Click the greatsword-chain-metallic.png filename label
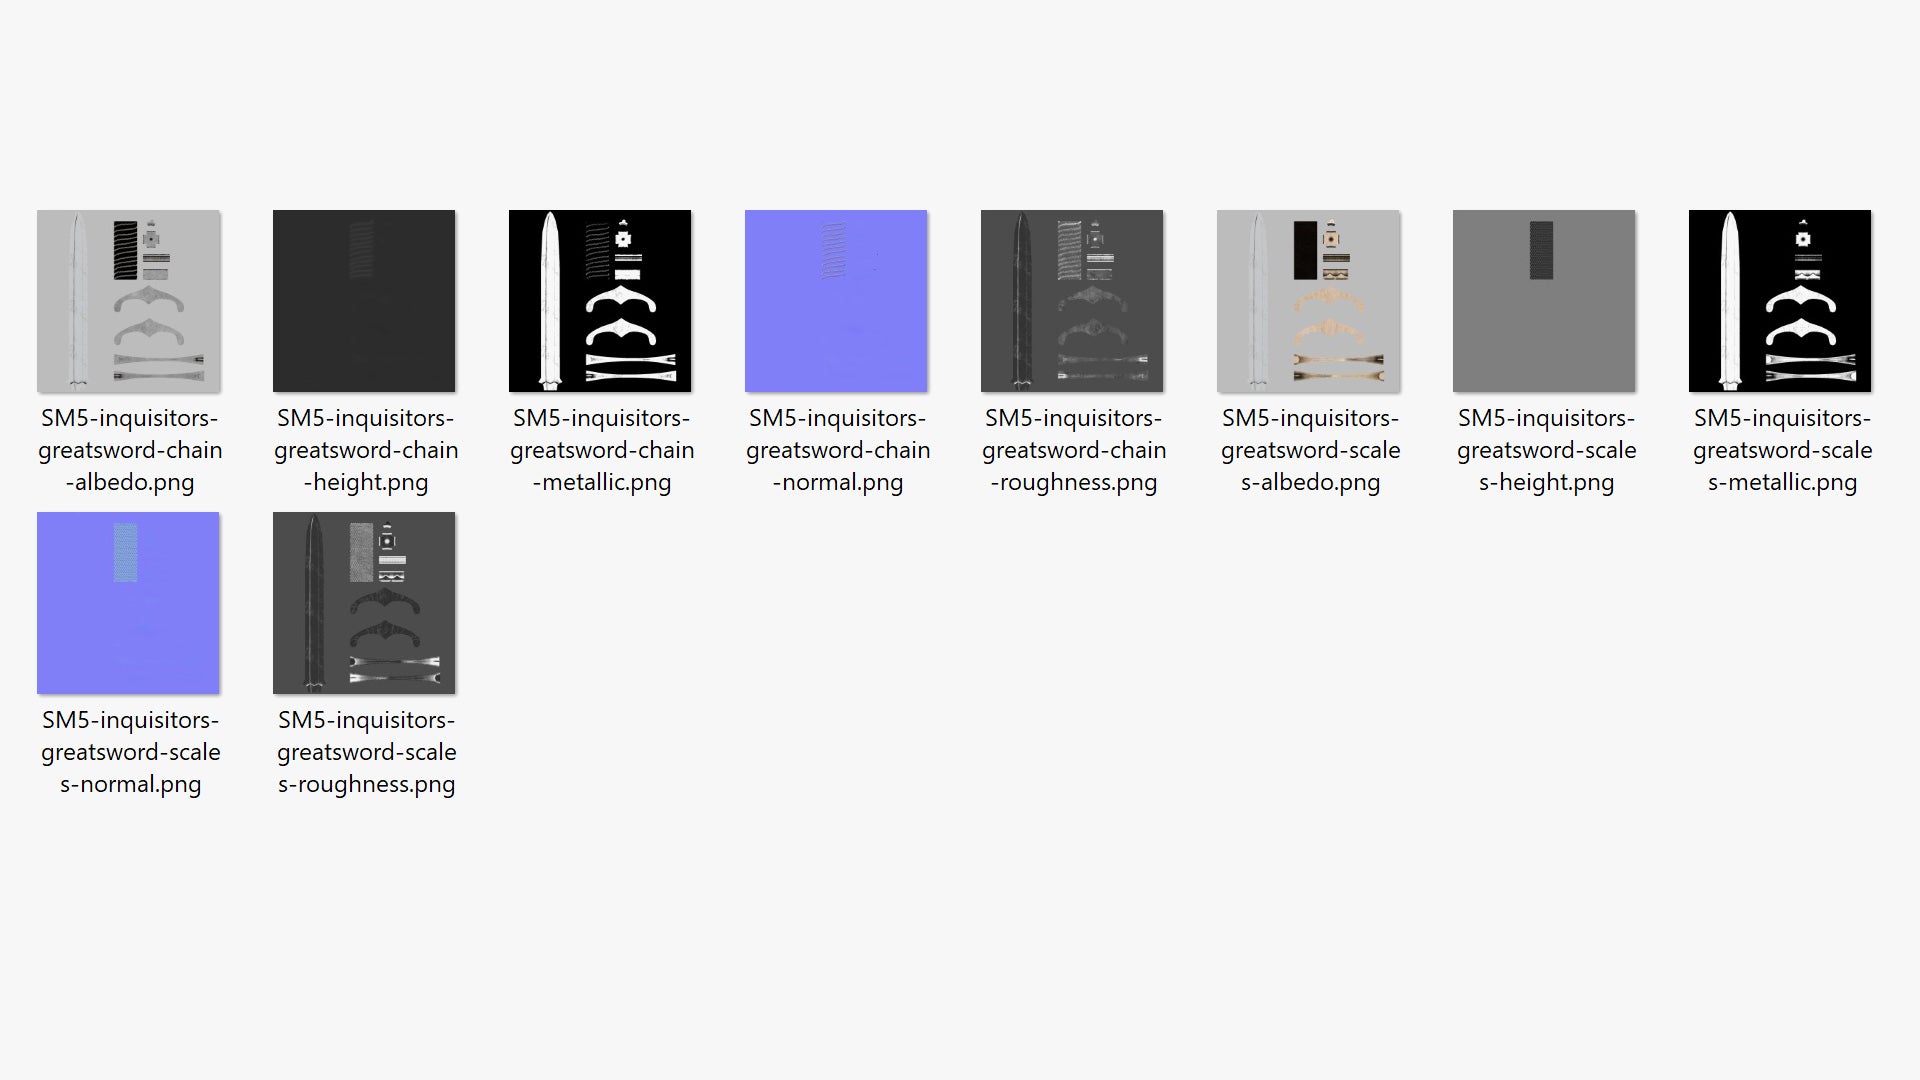This screenshot has height=1080, width=1920. 602,450
